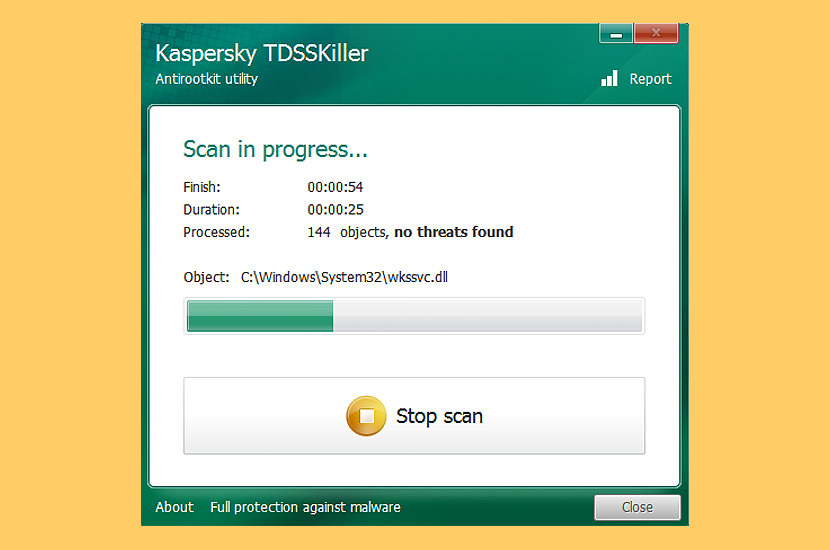Click the 'Scan in progress...' heading

pos(275,150)
